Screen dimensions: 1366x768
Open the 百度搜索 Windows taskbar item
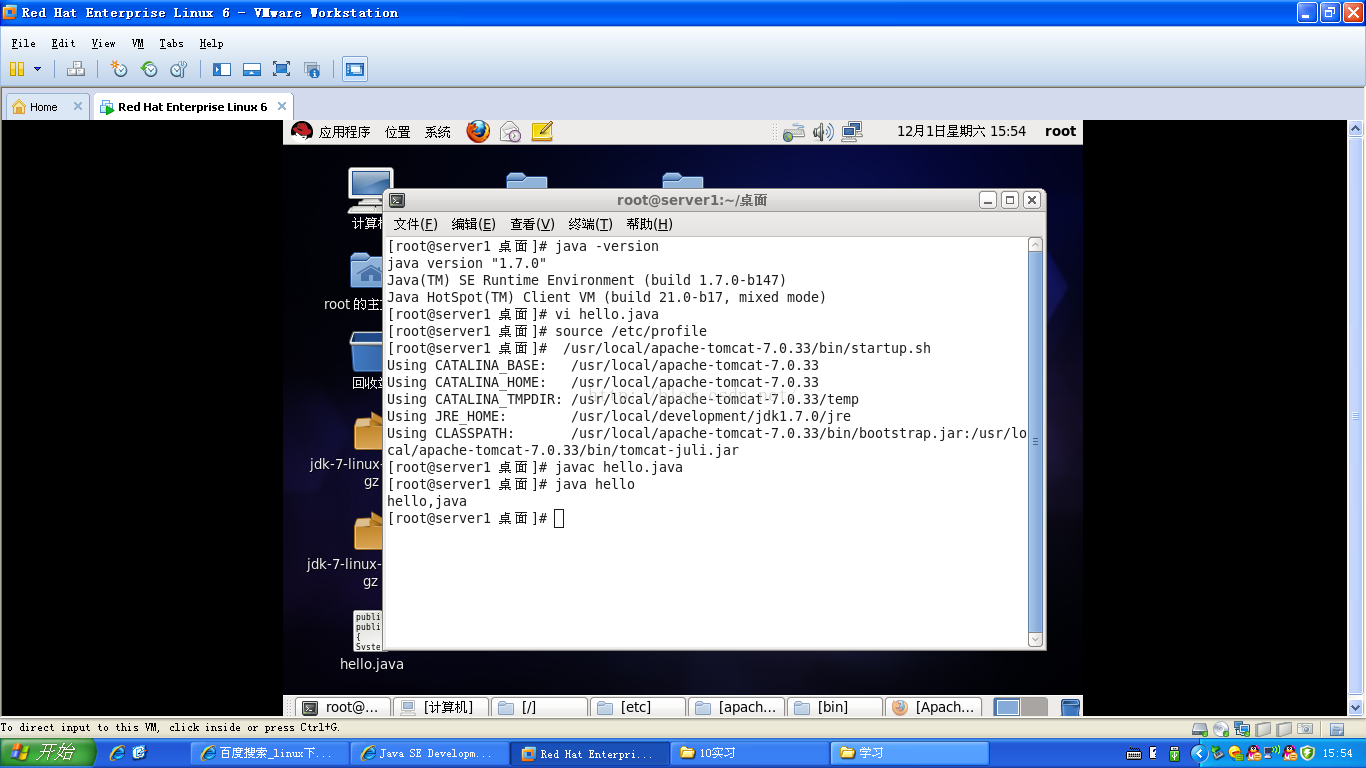[270, 753]
